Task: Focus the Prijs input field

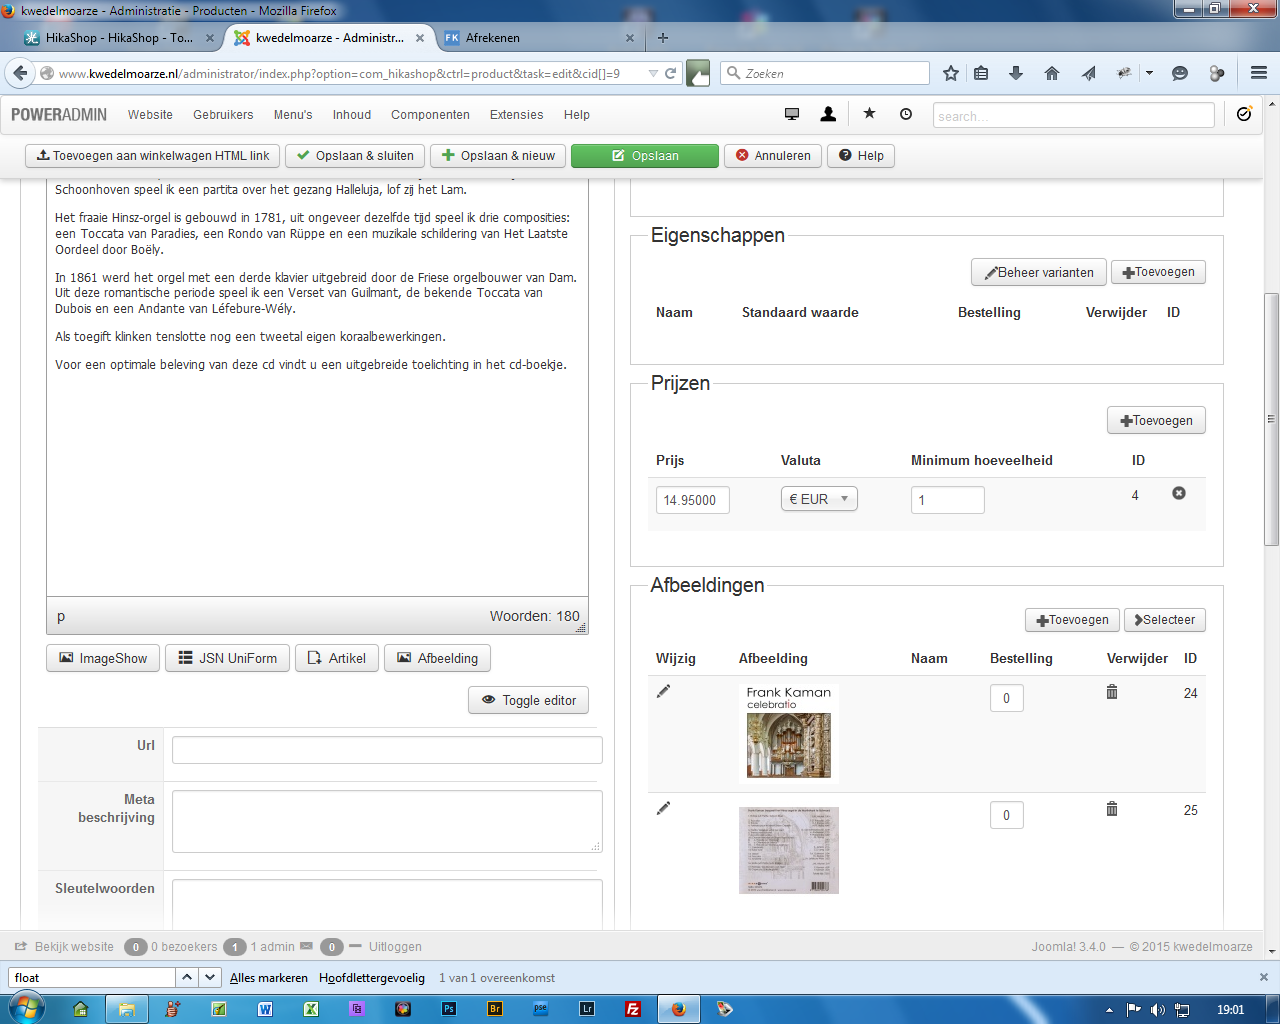Action: click(693, 500)
